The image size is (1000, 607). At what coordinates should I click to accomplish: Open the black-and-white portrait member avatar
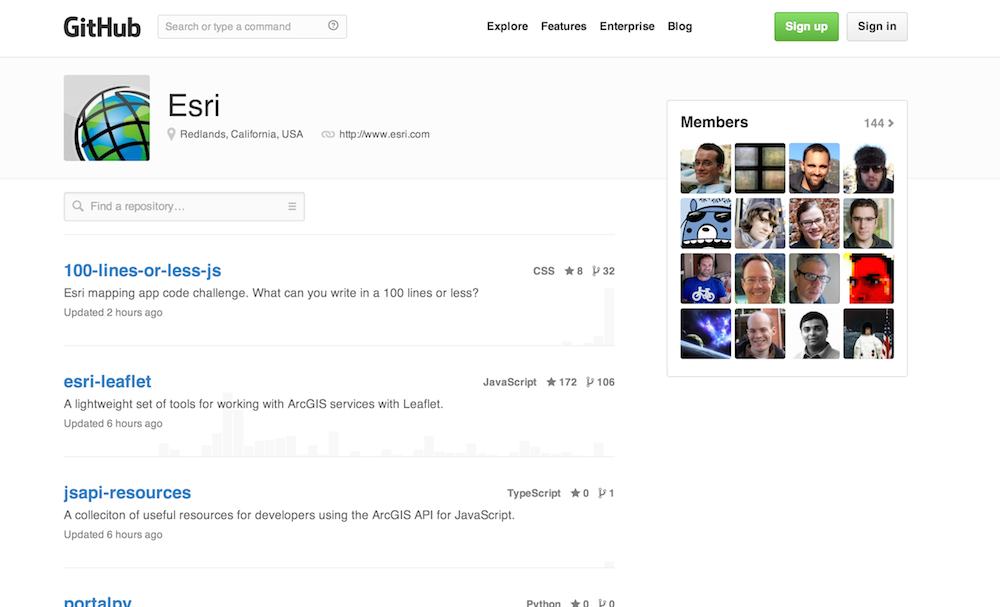pos(814,334)
